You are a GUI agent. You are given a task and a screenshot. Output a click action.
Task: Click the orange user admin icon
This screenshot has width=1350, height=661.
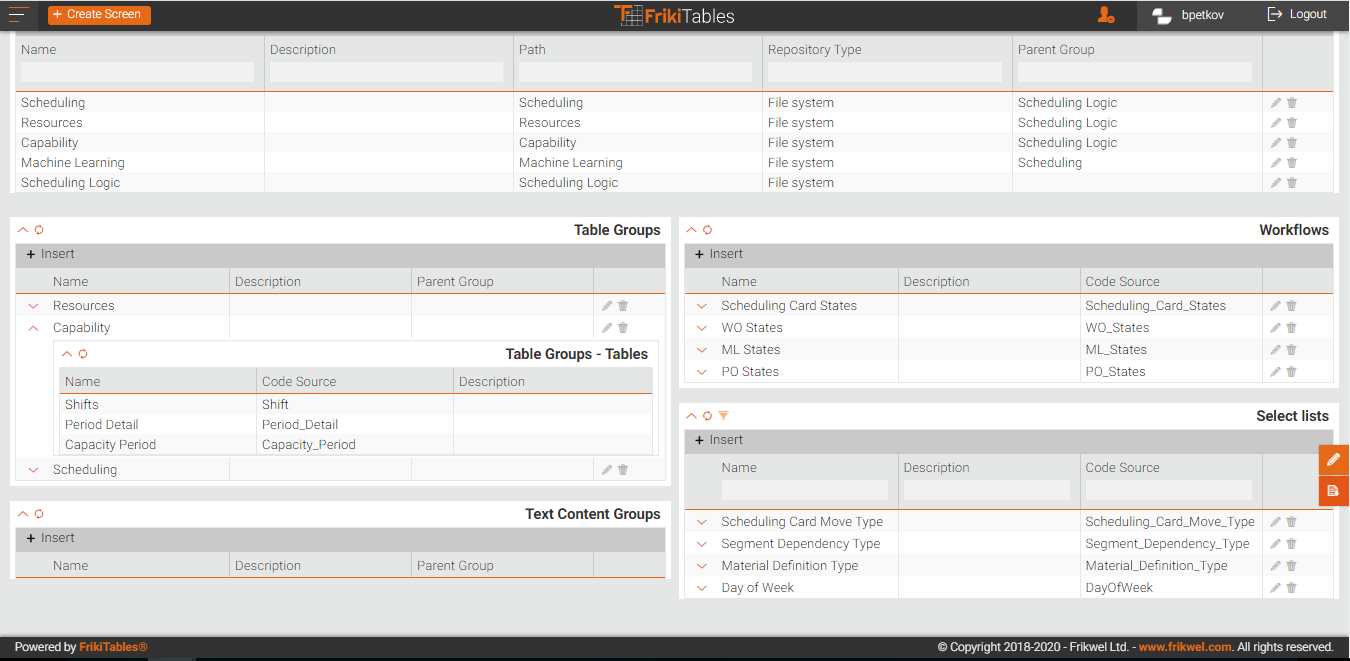coord(1105,15)
